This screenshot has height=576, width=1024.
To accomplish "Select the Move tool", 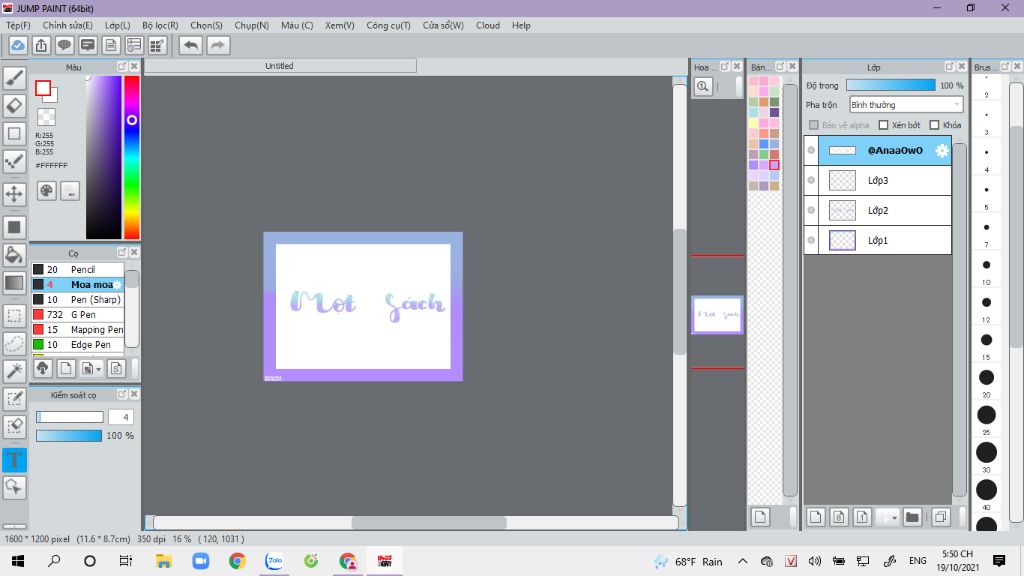I will [x=14, y=194].
